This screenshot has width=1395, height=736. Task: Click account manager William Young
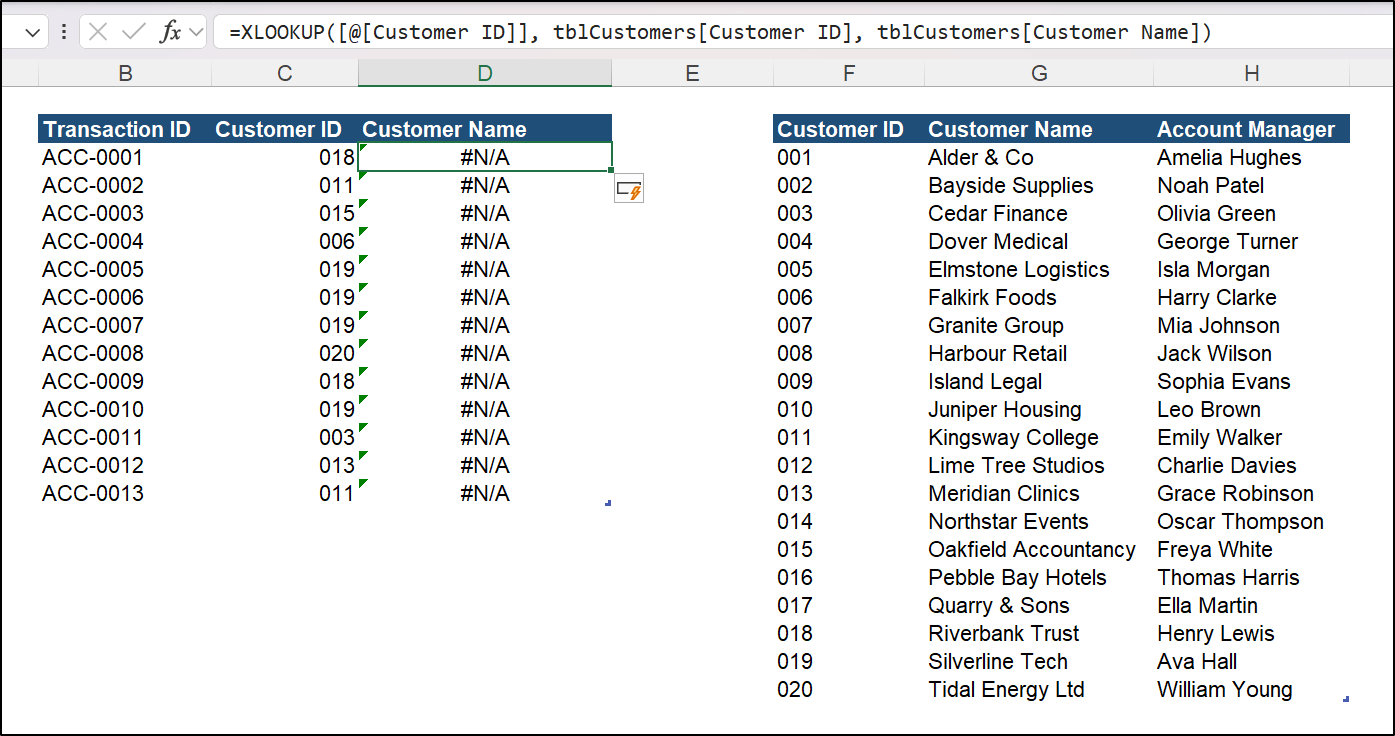tap(1252, 689)
